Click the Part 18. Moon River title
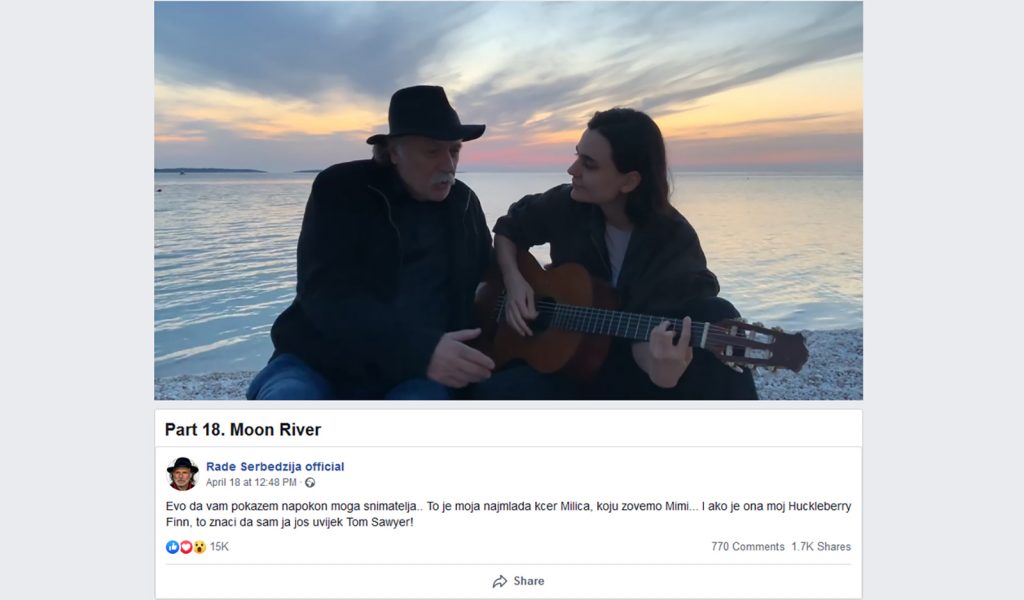1024x600 pixels. pos(243,430)
